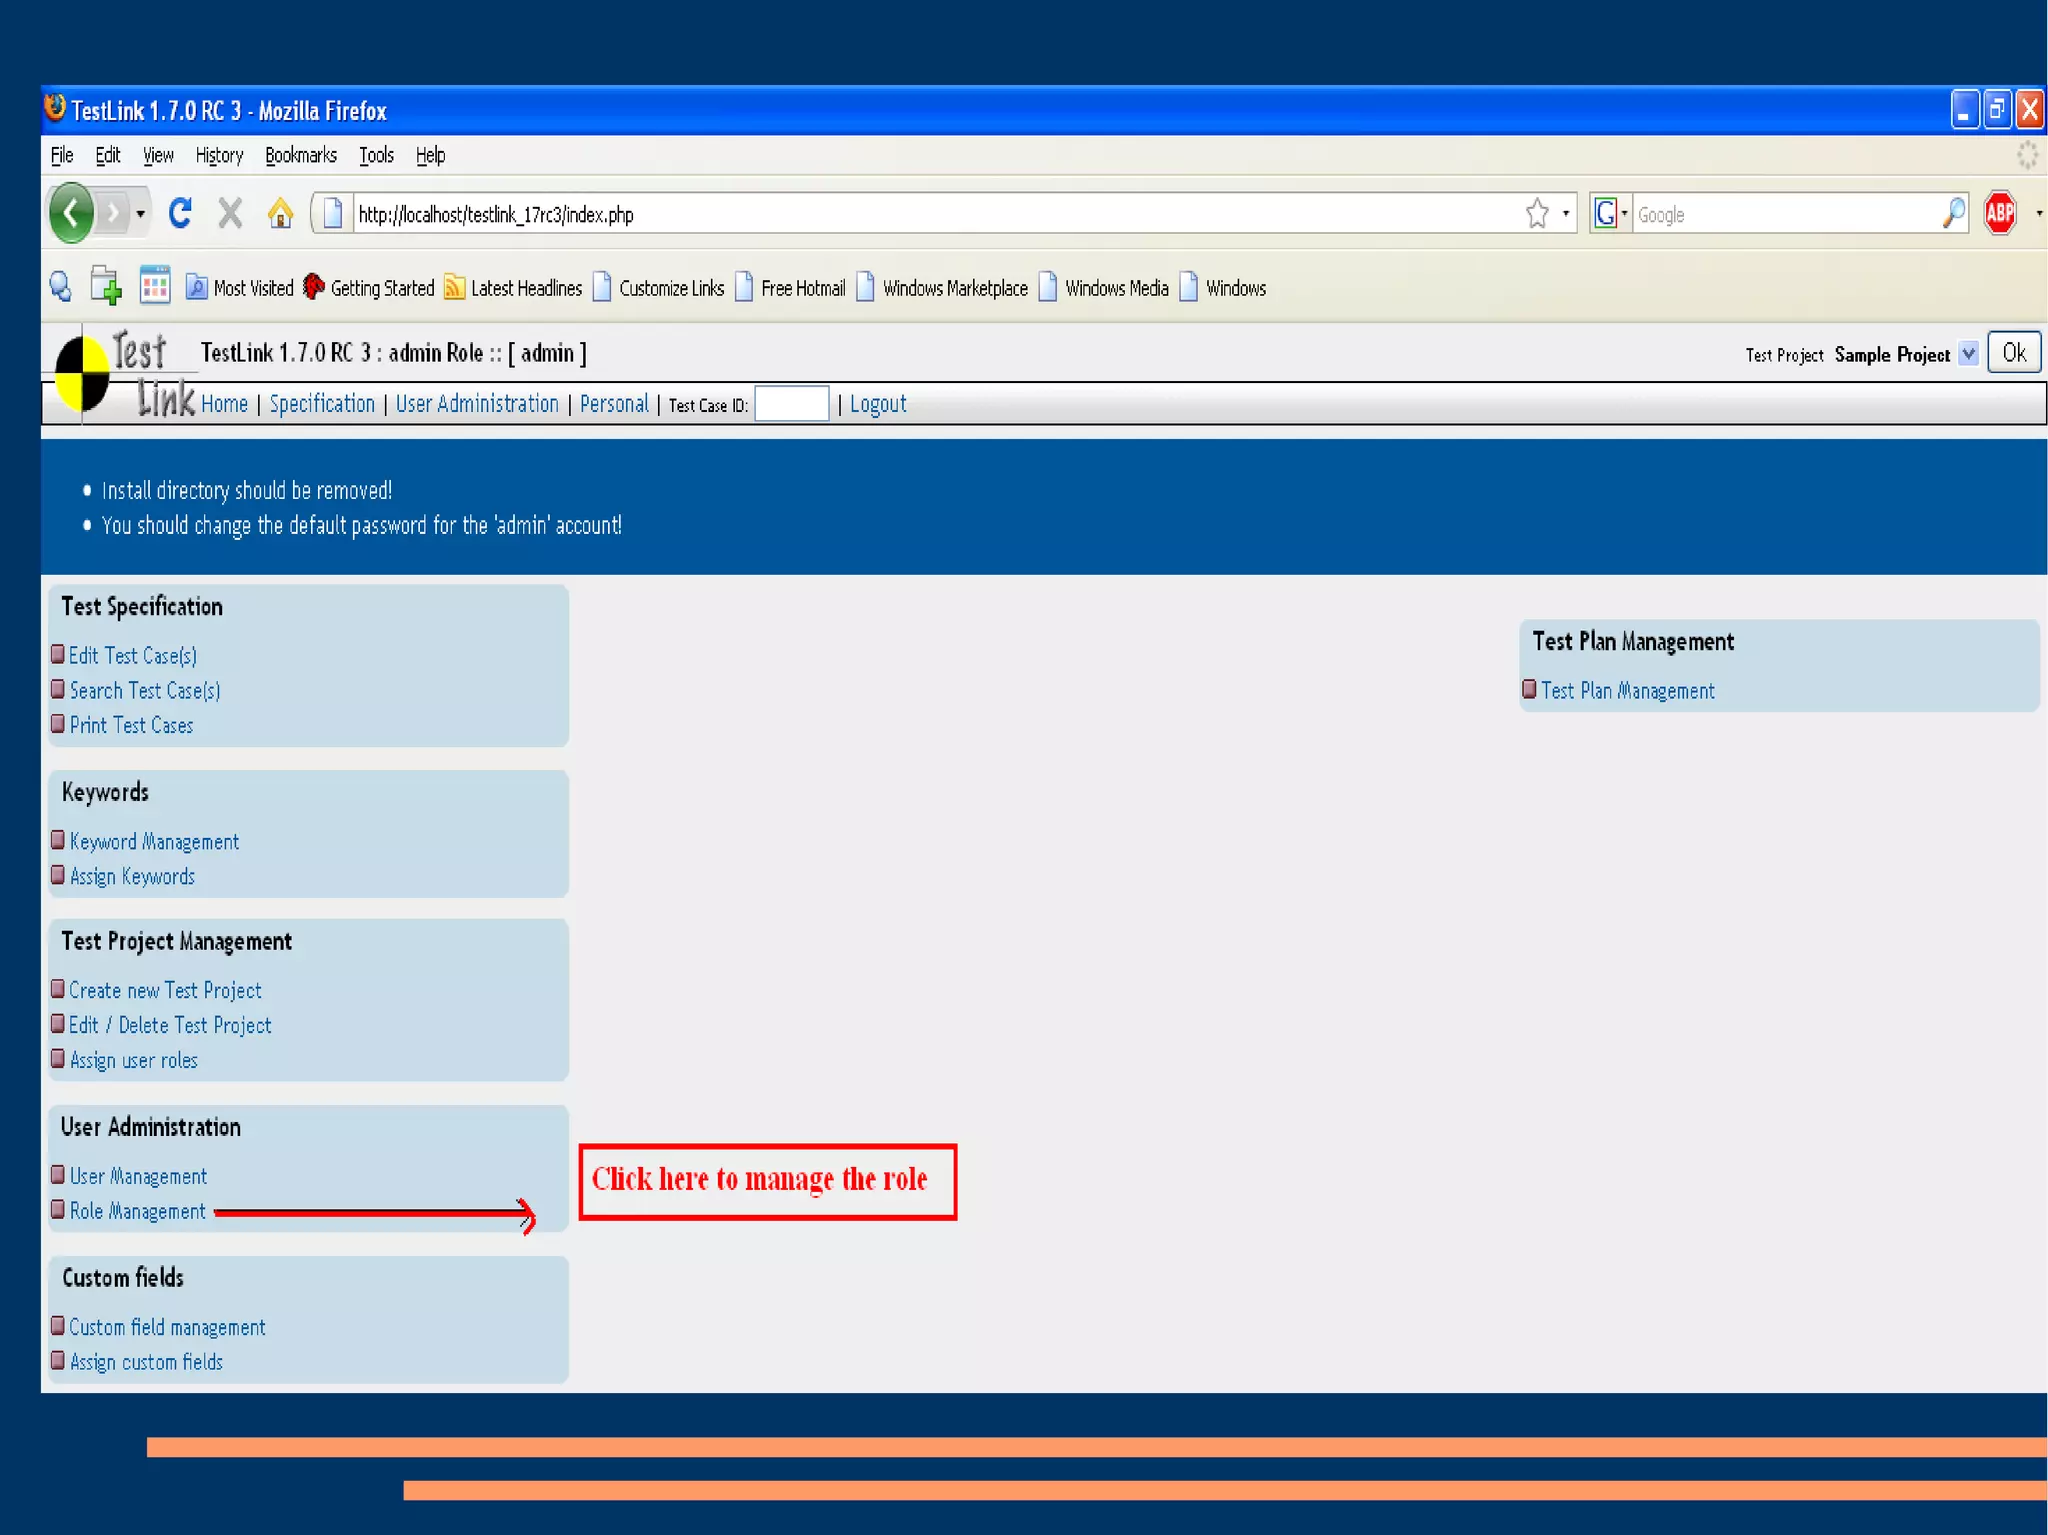
Task: Open Edit Test Case(s)
Action: pyautogui.click(x=133, y=656)
